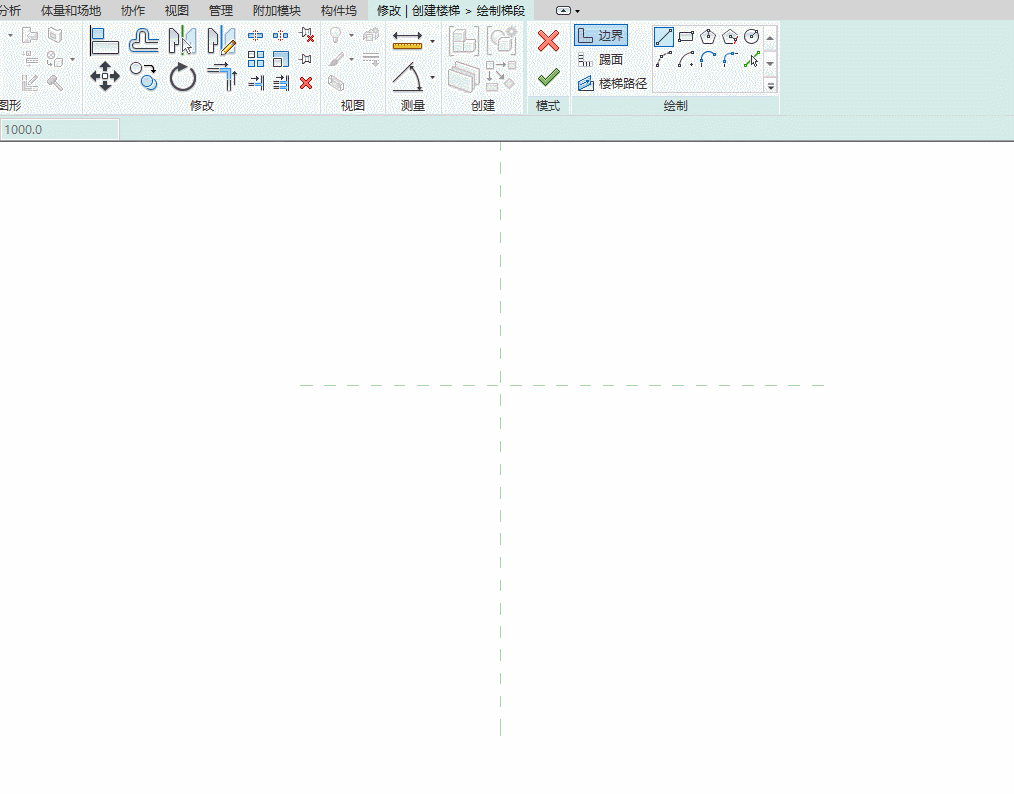The height and width of the screenshot is (794, 1014).
Task: Click the 1000.0 offset input field
Action: coord(59,129)
